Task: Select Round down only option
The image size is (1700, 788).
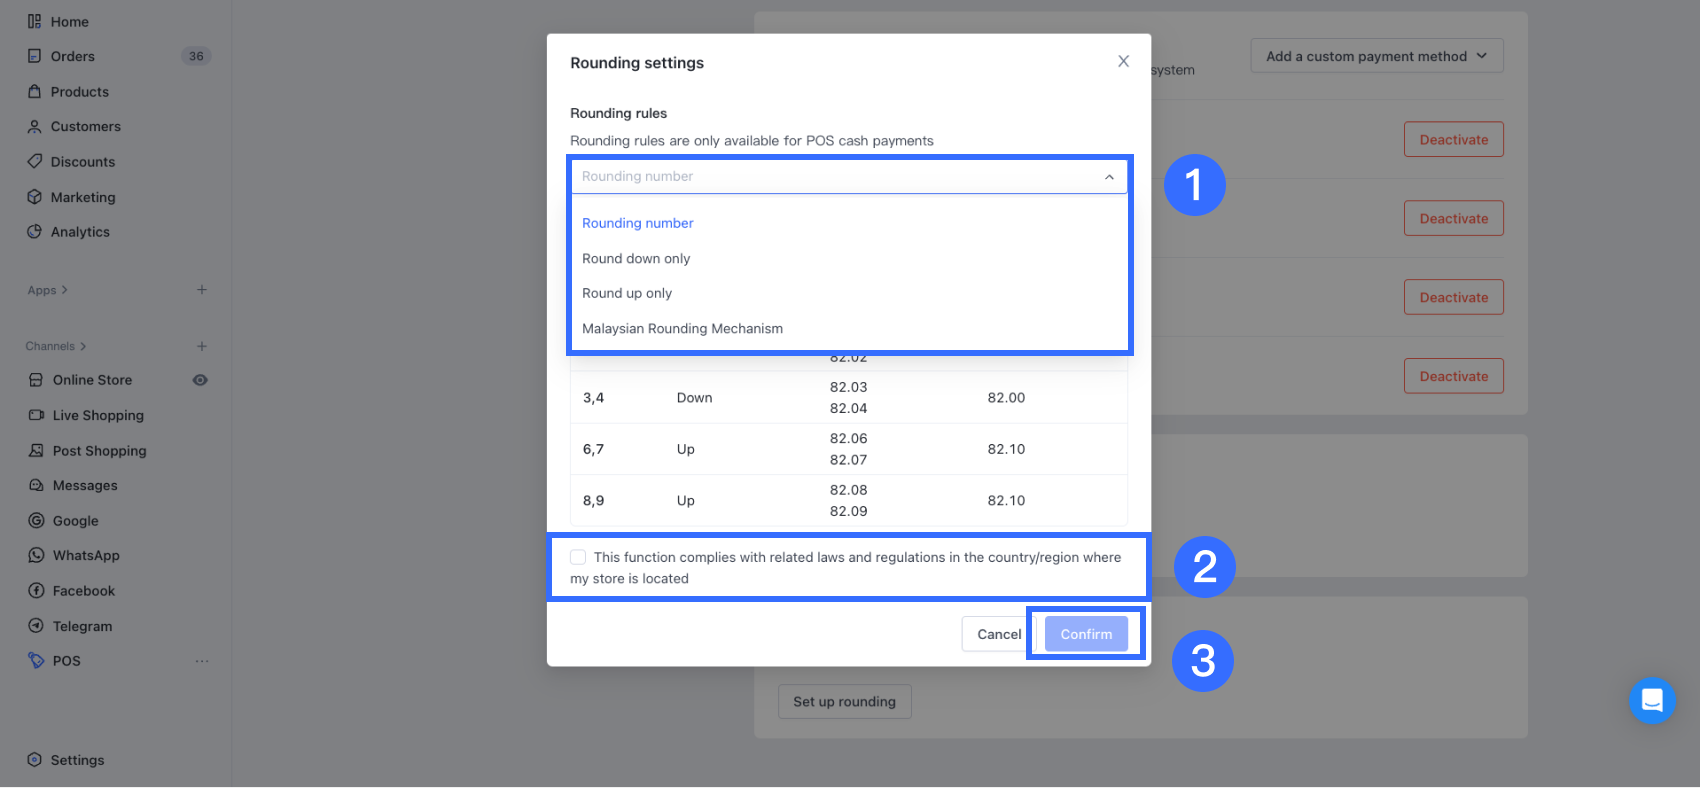Action: click(636, 258)
